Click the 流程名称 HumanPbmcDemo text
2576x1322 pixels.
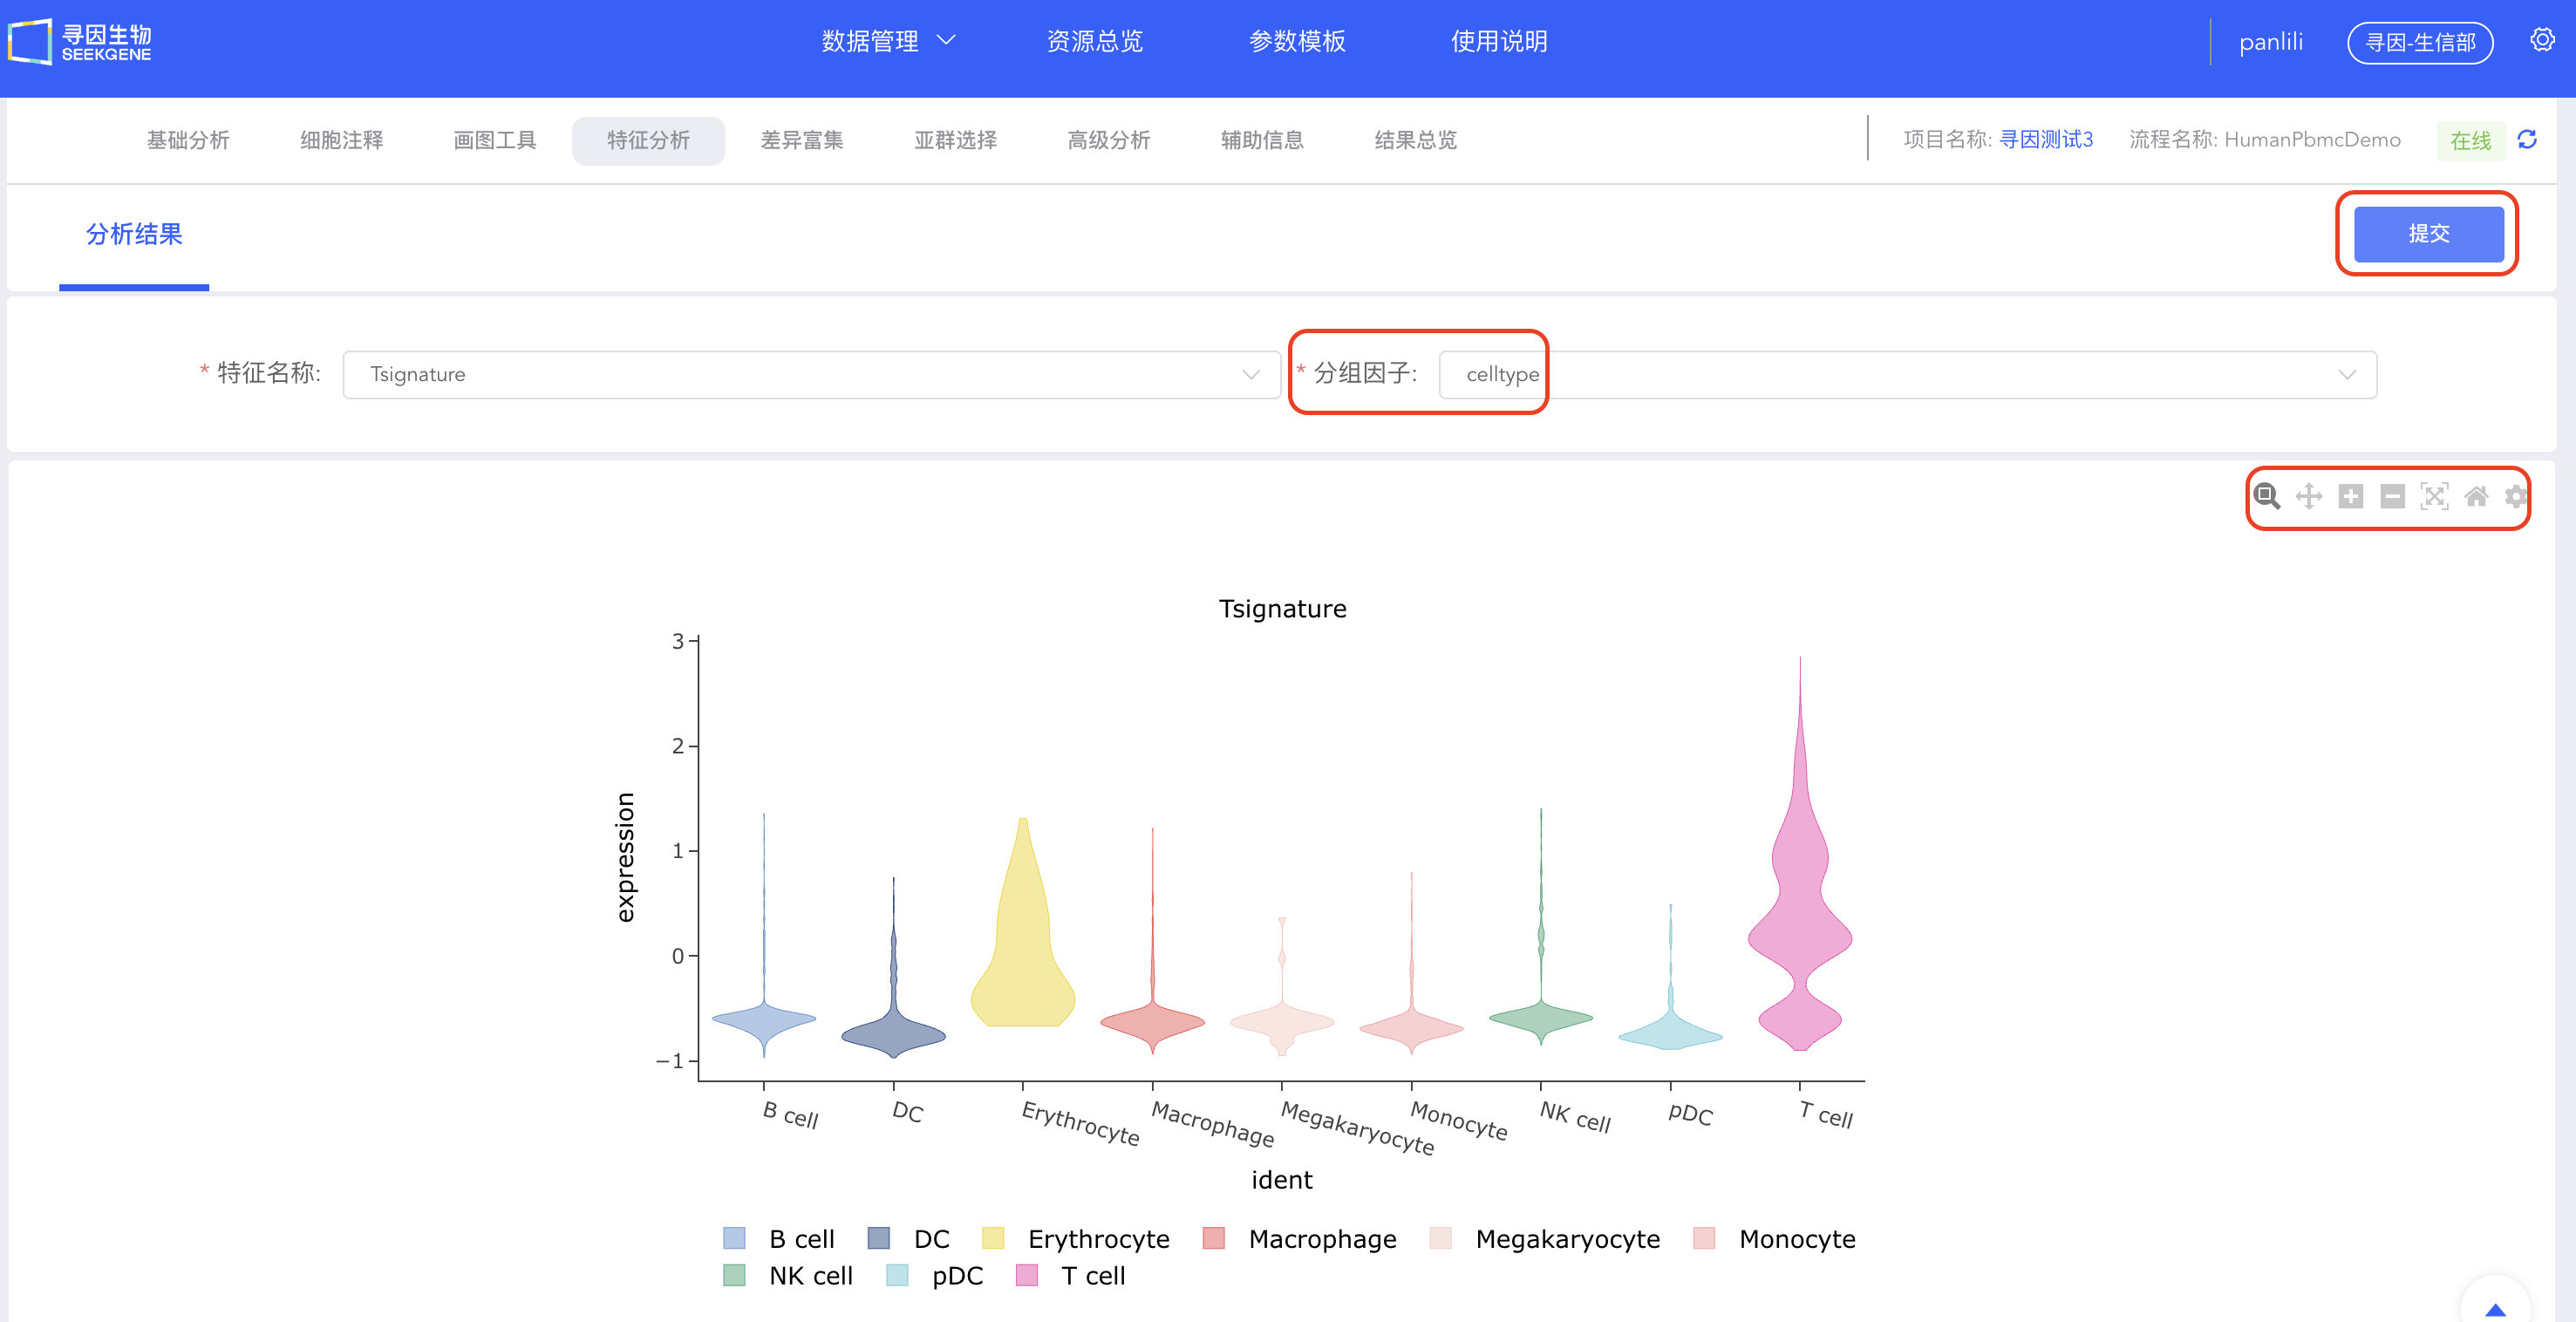2264,140
